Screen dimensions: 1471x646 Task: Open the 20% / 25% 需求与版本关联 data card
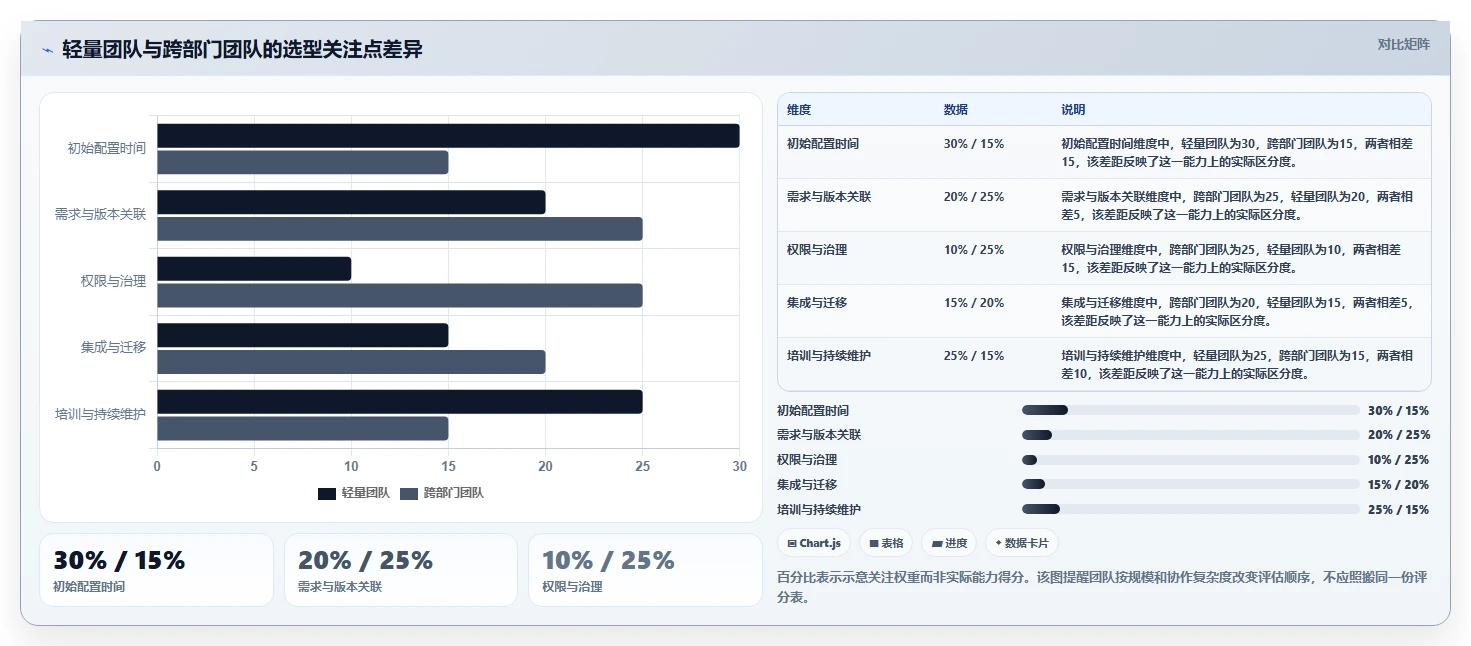coord(401,570)
